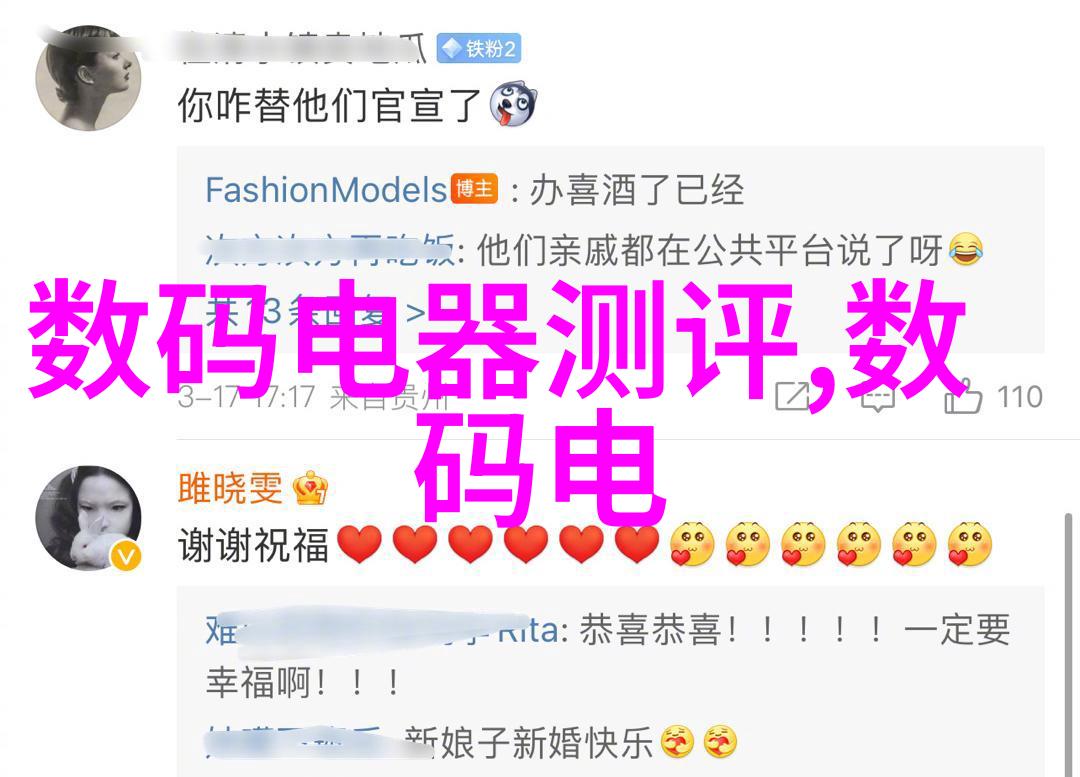
Task: Open 睢晓雯's rabbit avatar picture
Action: pyautogui.click(x=88, y=518)
